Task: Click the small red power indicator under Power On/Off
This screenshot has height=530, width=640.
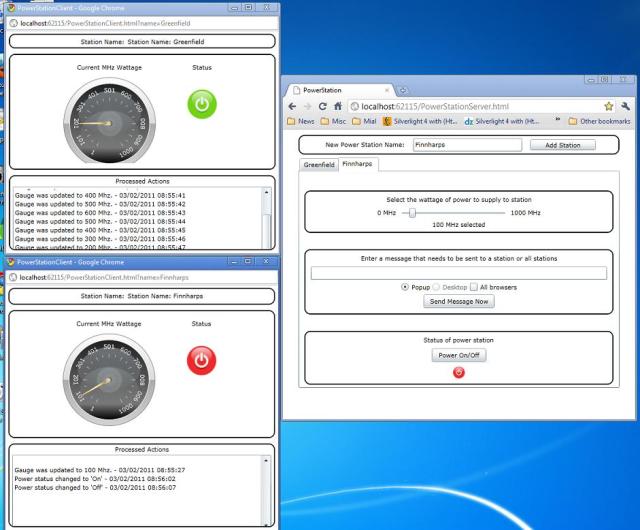Action: point(459,372)
